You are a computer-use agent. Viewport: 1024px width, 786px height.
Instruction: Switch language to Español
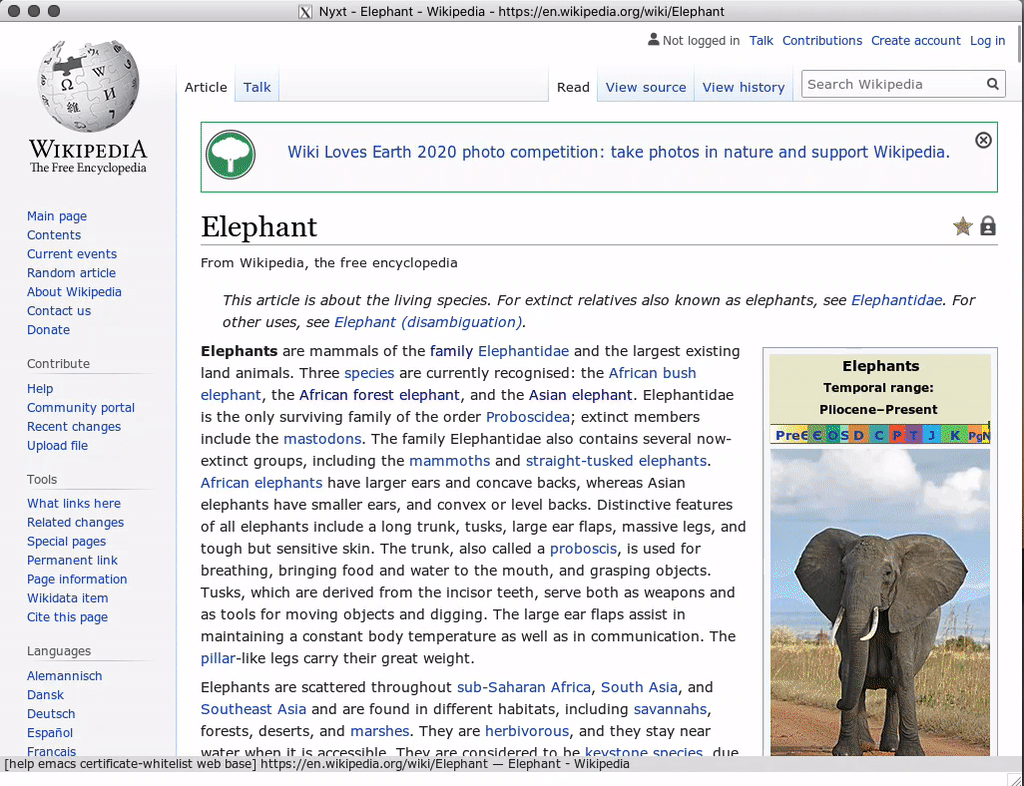point(50,732)
